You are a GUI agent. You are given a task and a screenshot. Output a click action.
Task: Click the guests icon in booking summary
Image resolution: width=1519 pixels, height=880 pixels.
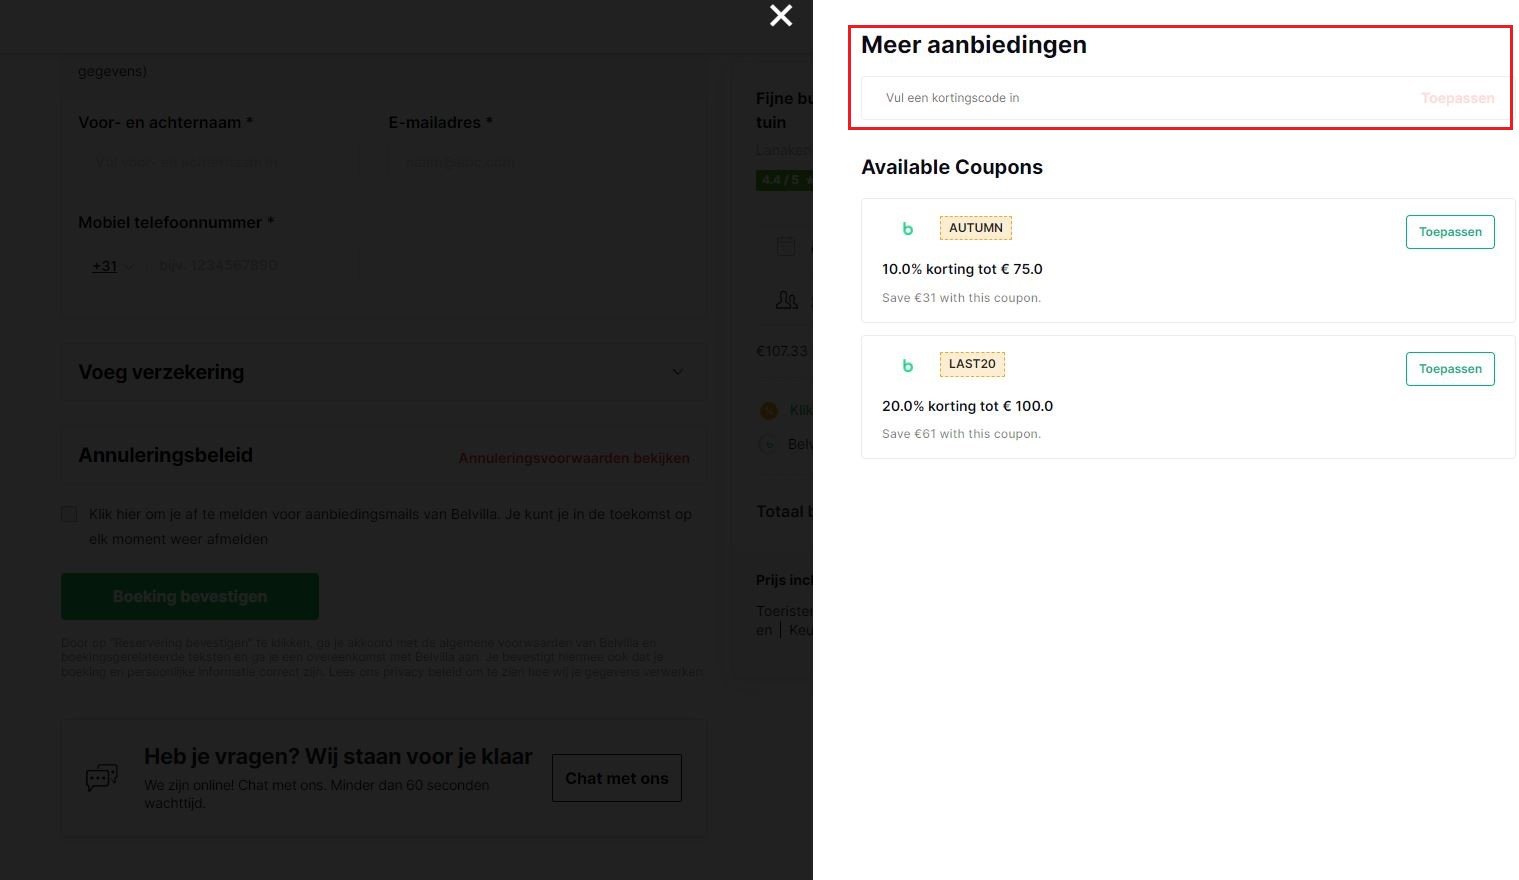tap(787, 300)
